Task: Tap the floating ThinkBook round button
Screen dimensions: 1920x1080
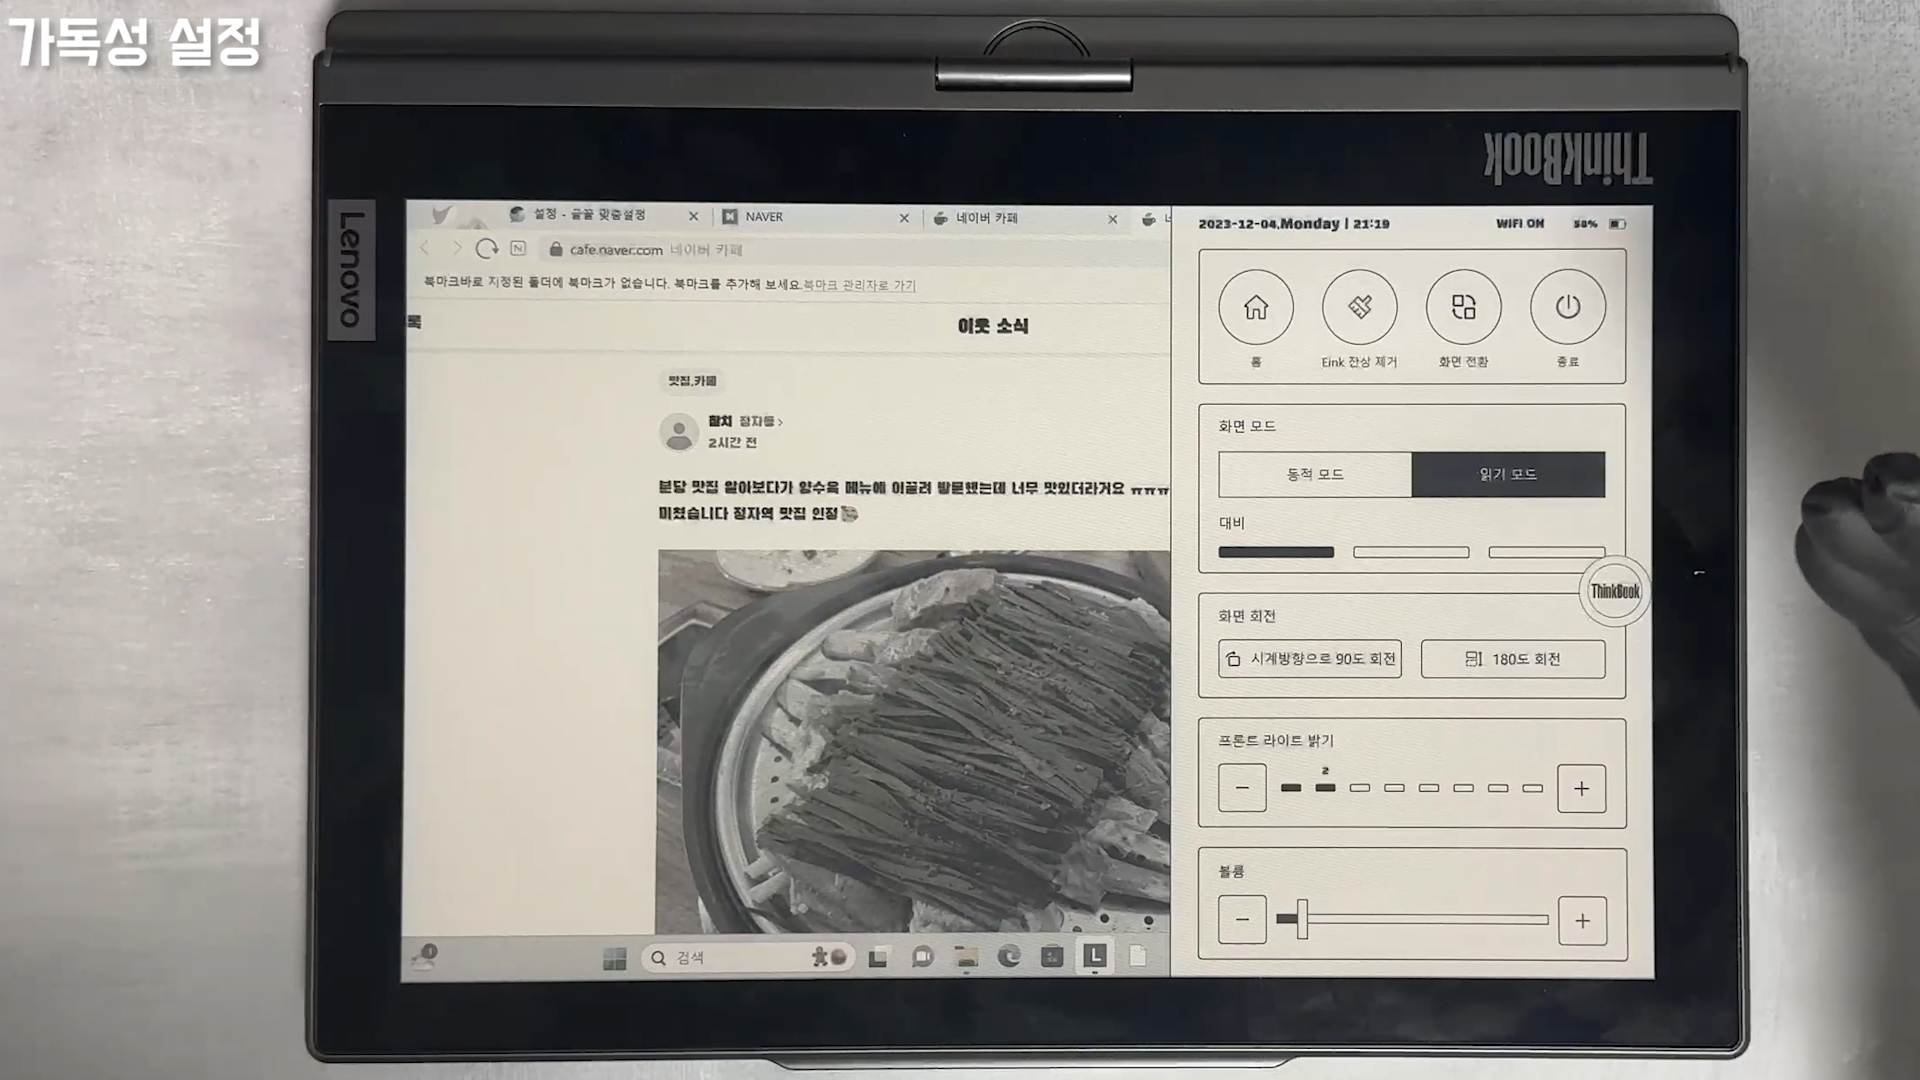Action: (x=1614, y=591)
